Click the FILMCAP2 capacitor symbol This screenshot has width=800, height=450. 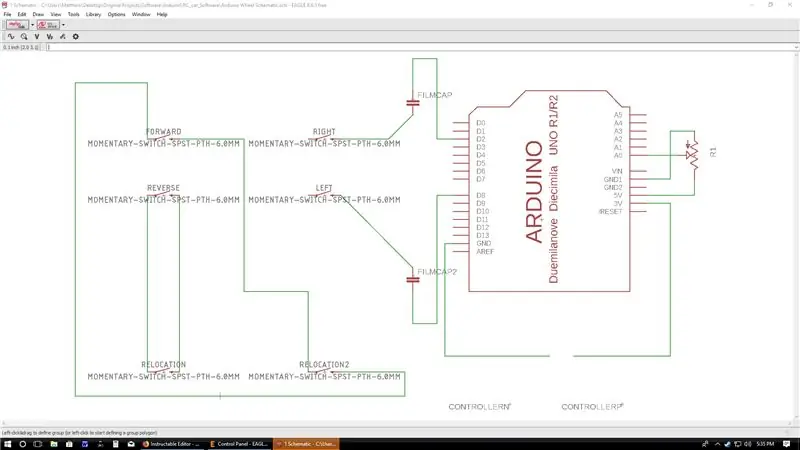pos(413,280)
